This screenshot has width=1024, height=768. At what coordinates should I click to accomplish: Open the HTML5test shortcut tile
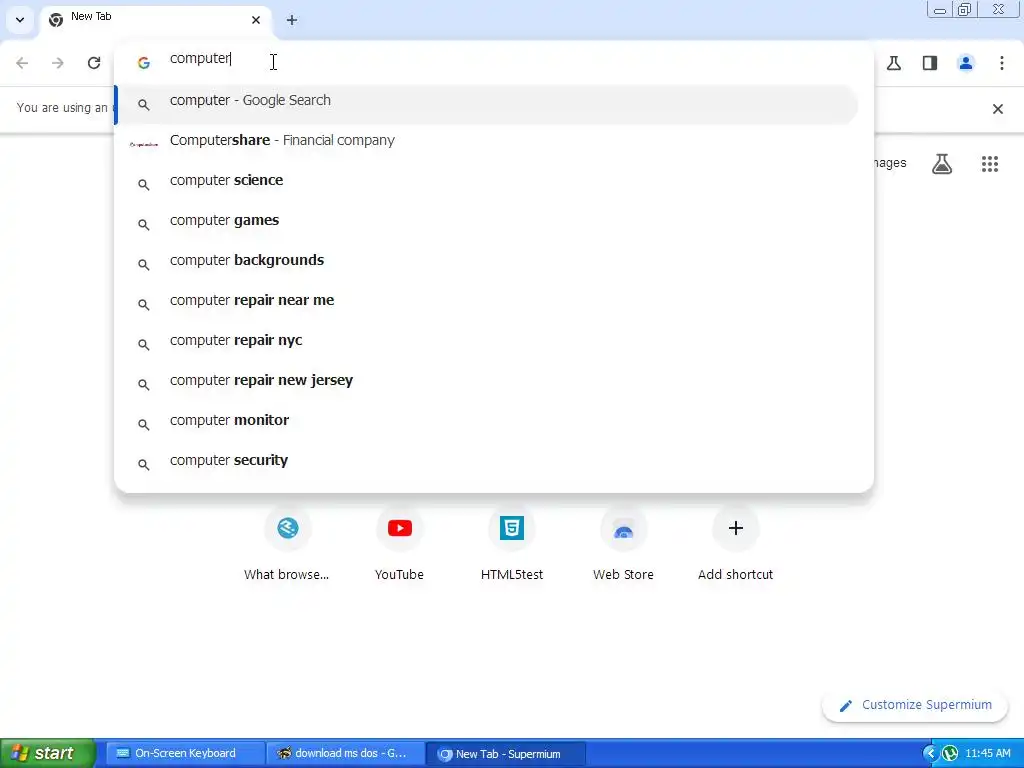tap(511, 543)
